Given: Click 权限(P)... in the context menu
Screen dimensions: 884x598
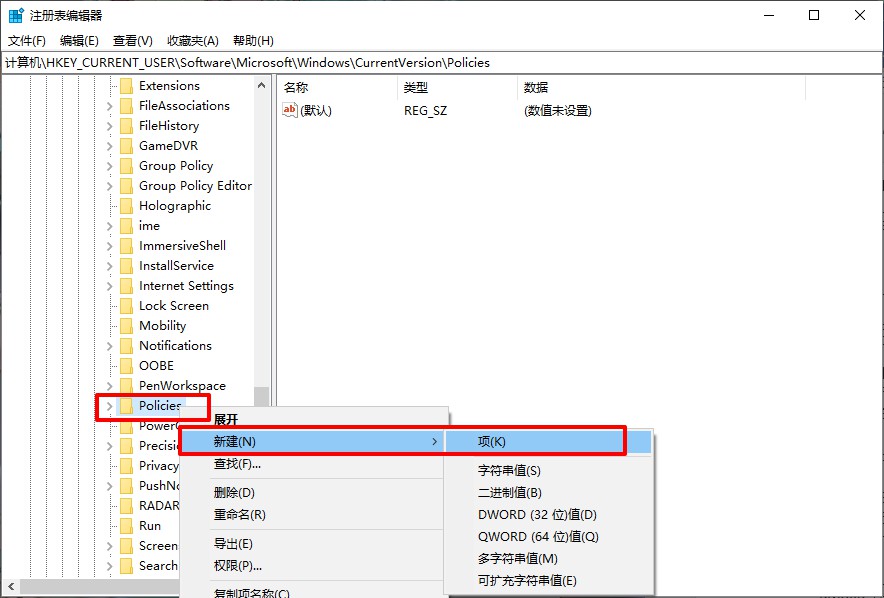Looking at the screenshot, I should [x=238, y=566].
